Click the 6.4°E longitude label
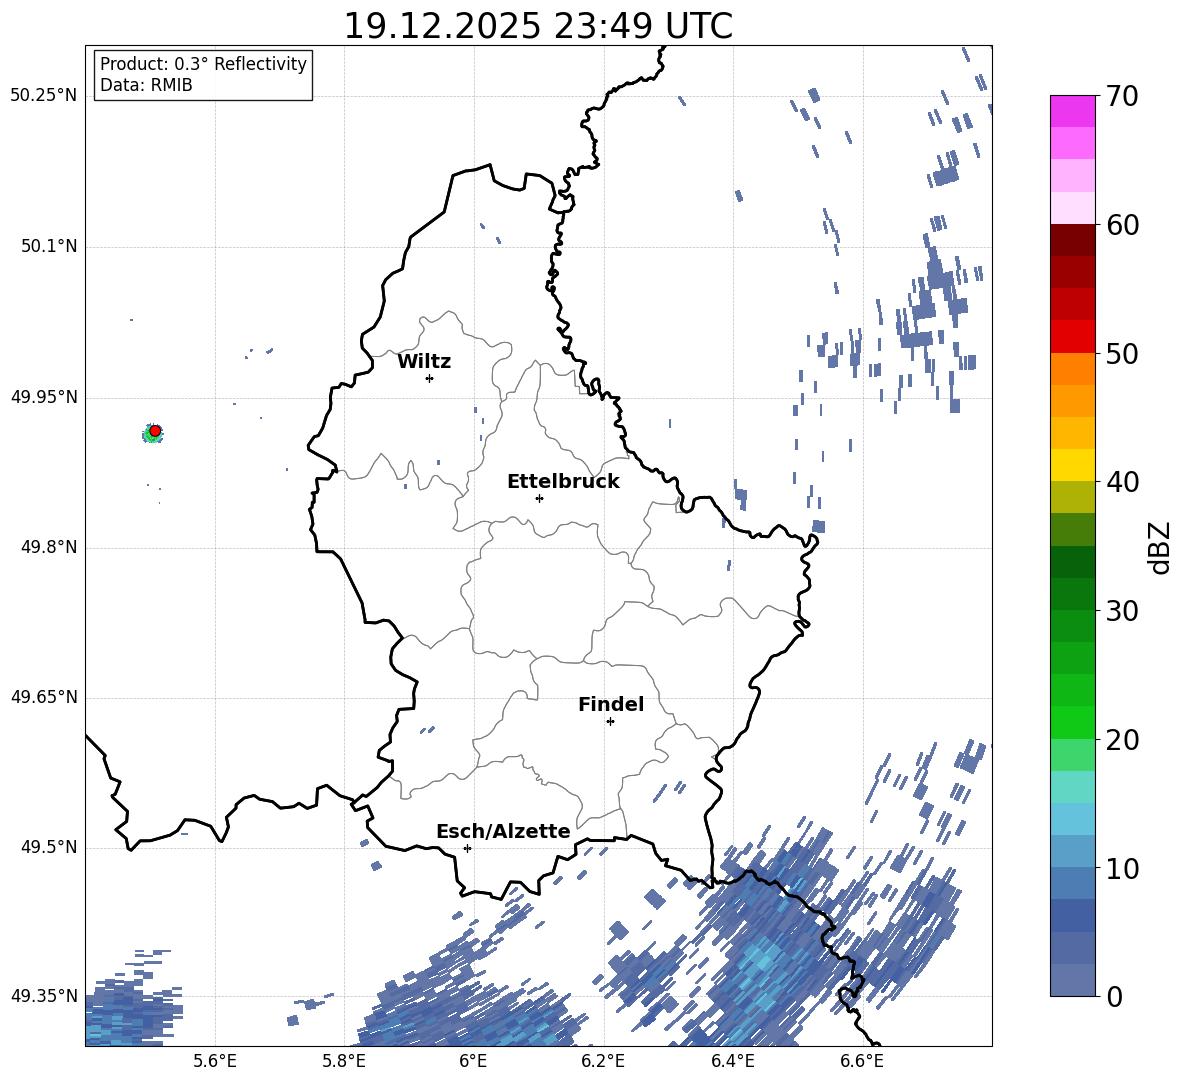This screenshot has width=1184, height=1081. point(732,1062)
